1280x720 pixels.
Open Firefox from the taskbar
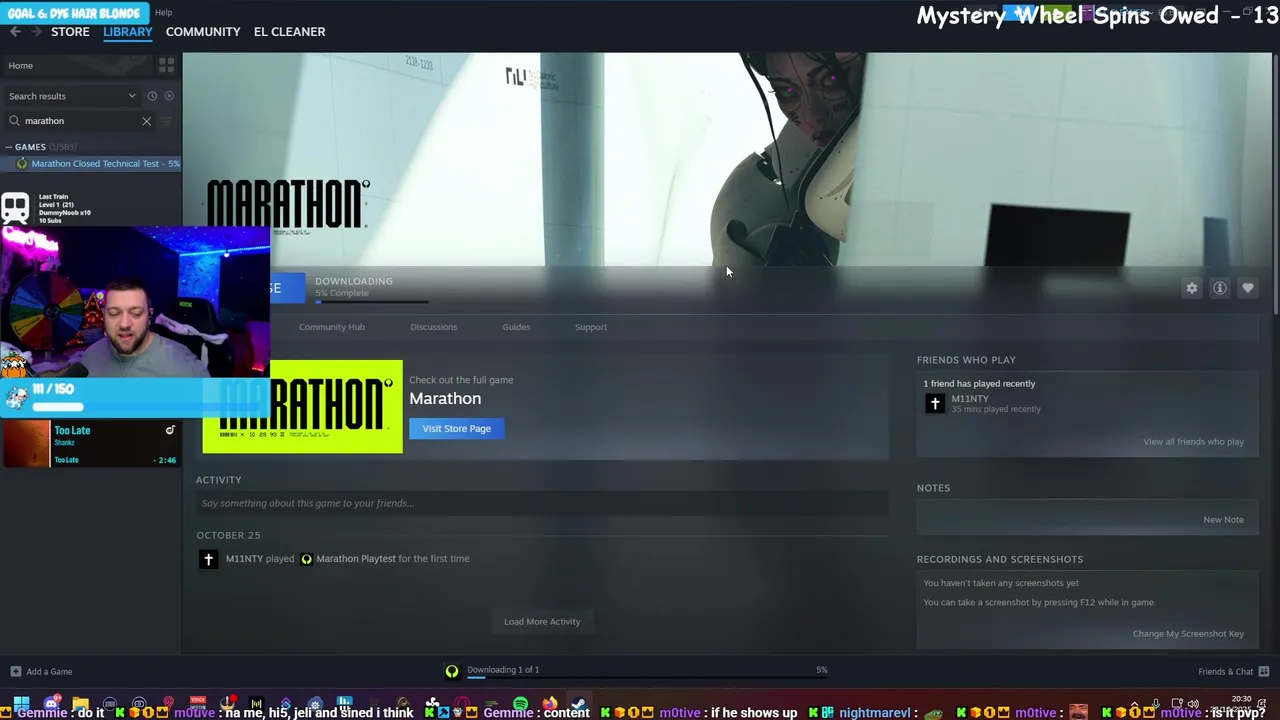(549, 704)
